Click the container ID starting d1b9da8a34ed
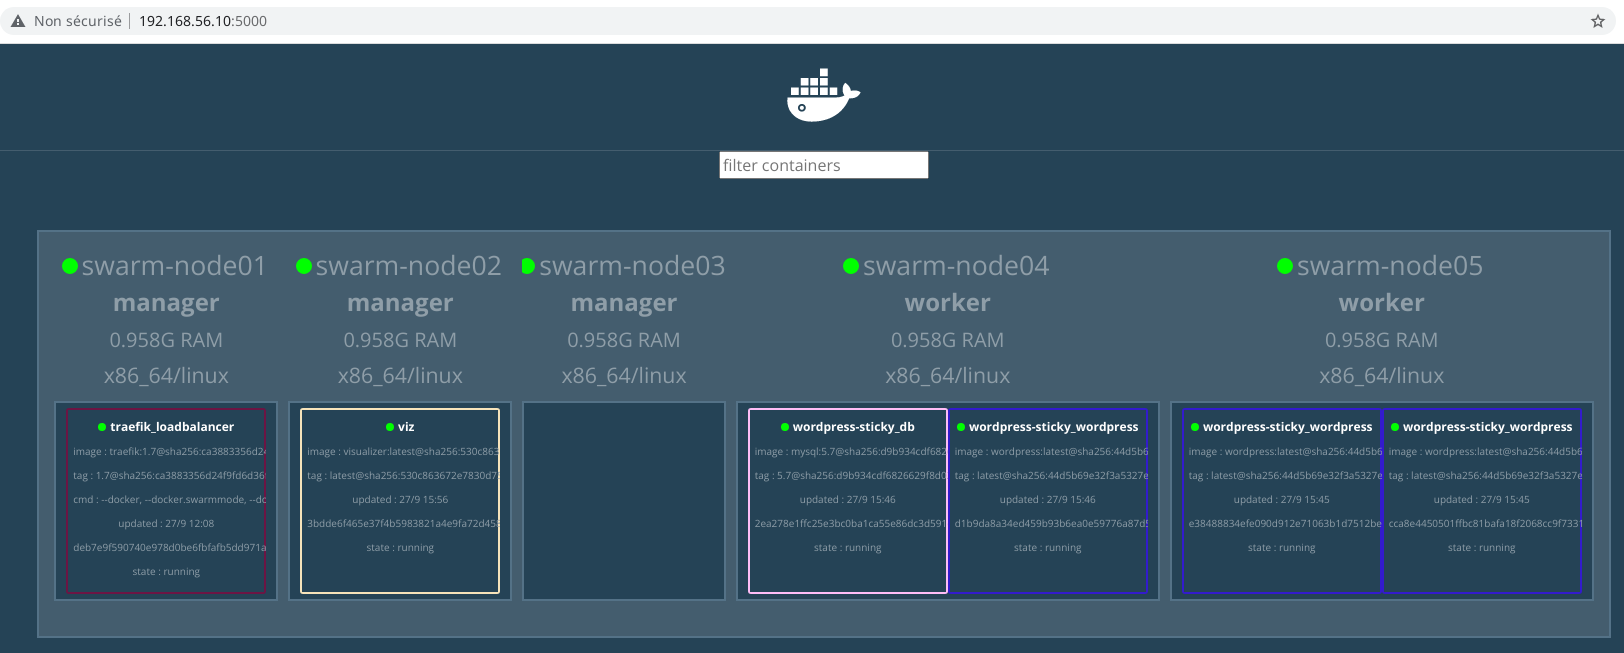The height and width of the screenshot is (653, 1624). (1051, 524)
